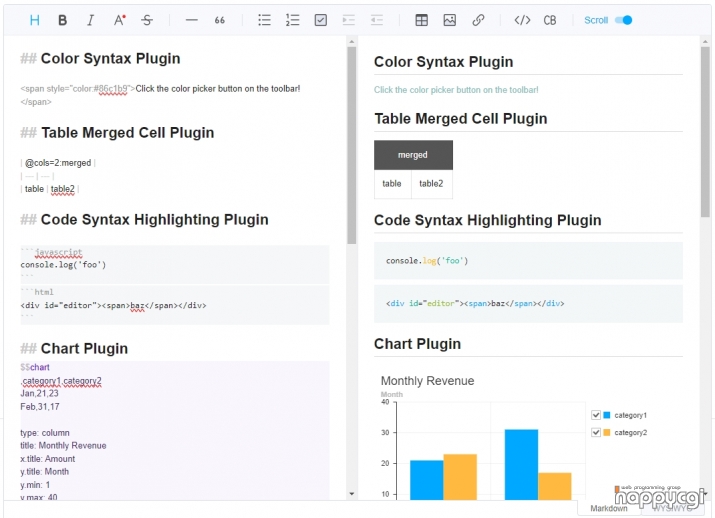
Task: Click 'type: column' line in editor
Action: pos(45,433)
